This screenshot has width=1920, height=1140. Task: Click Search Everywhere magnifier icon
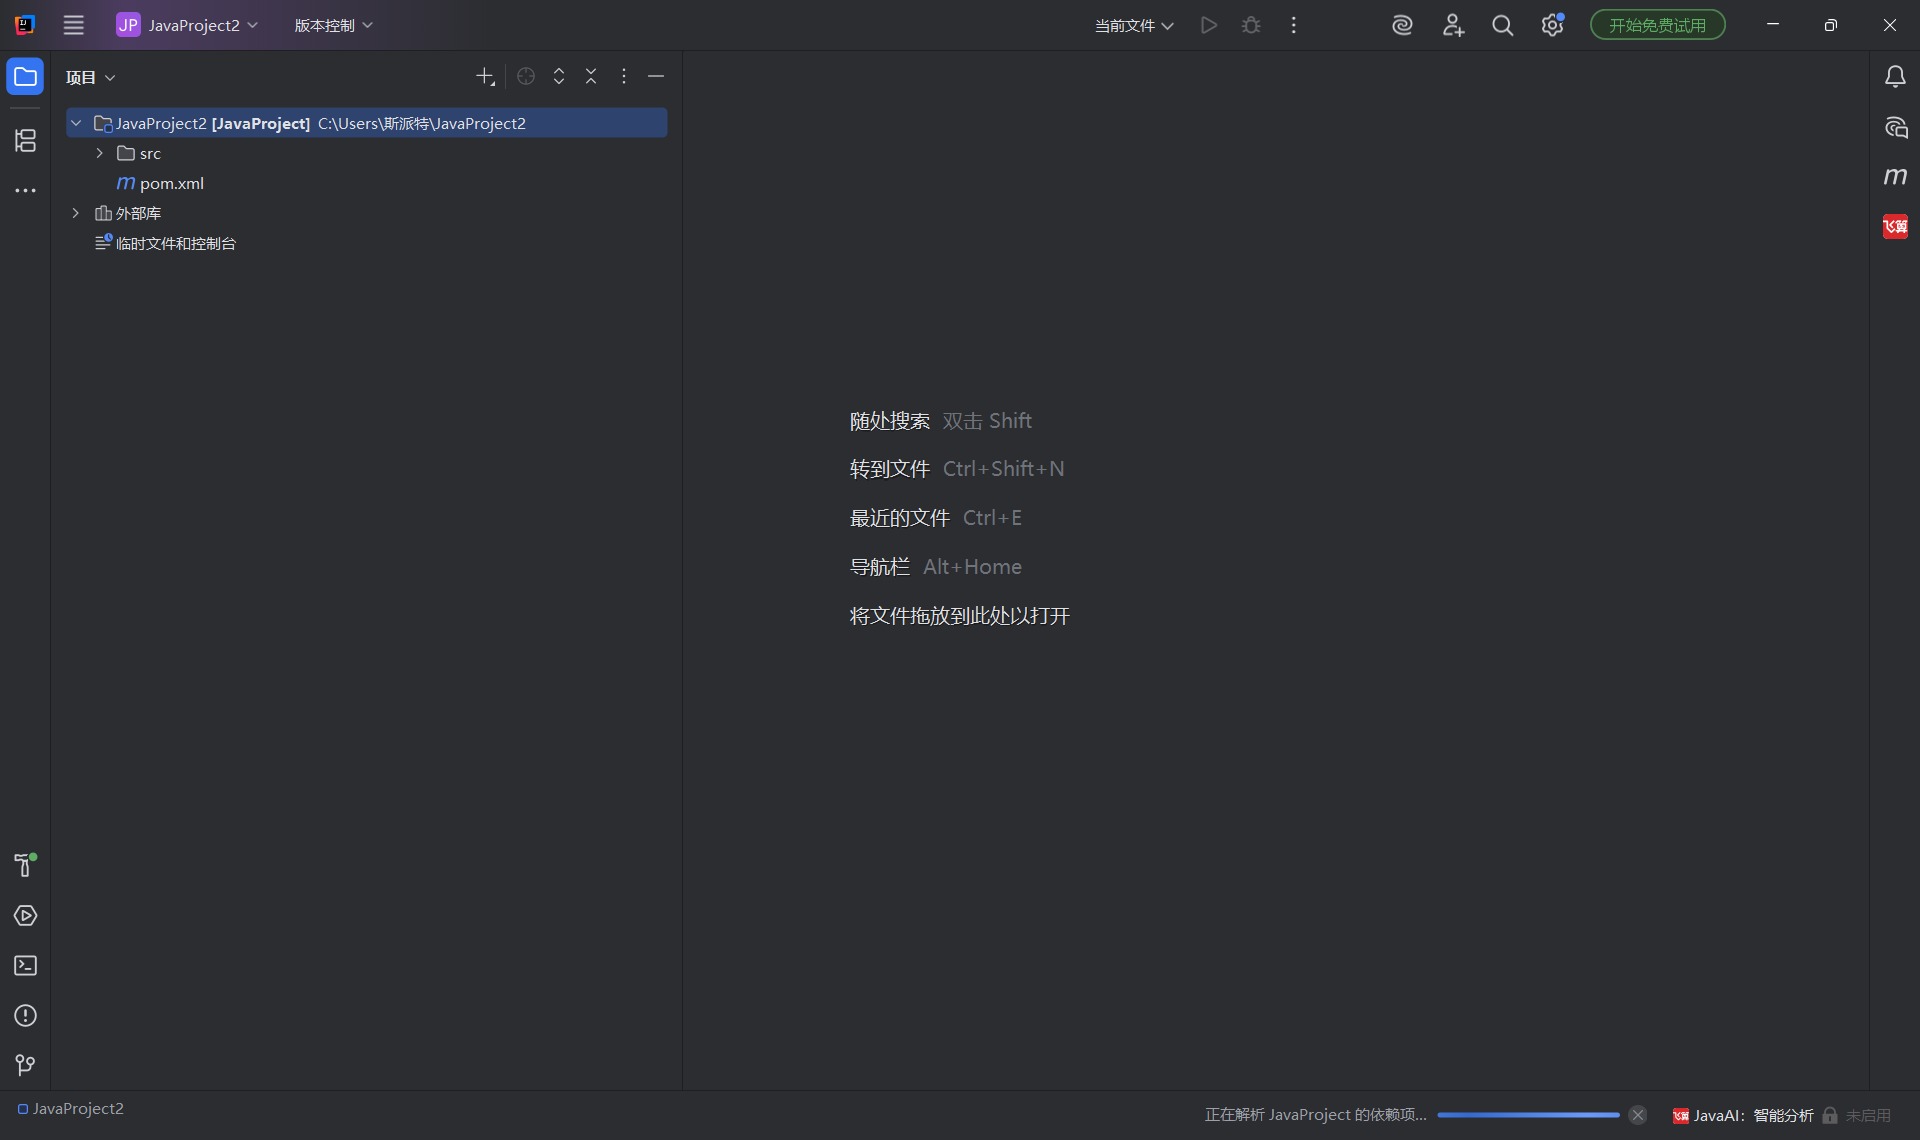click(x=1502, y=26)
